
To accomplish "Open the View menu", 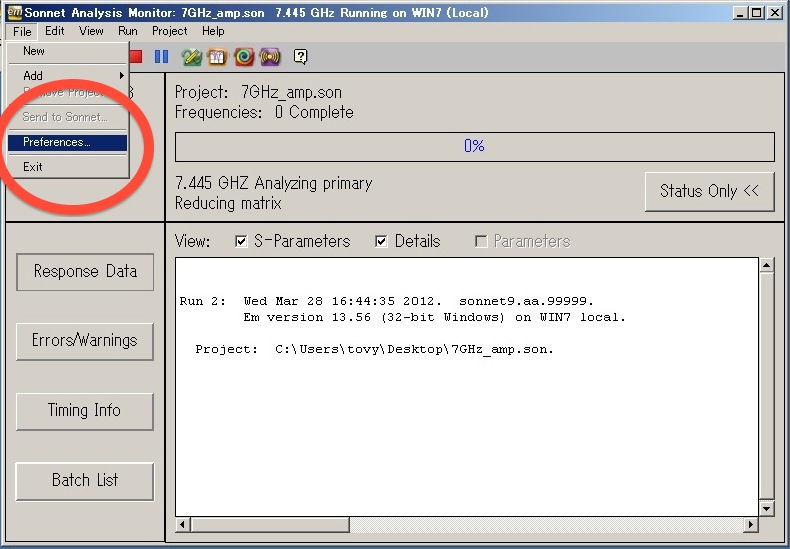I will (91, 31).
